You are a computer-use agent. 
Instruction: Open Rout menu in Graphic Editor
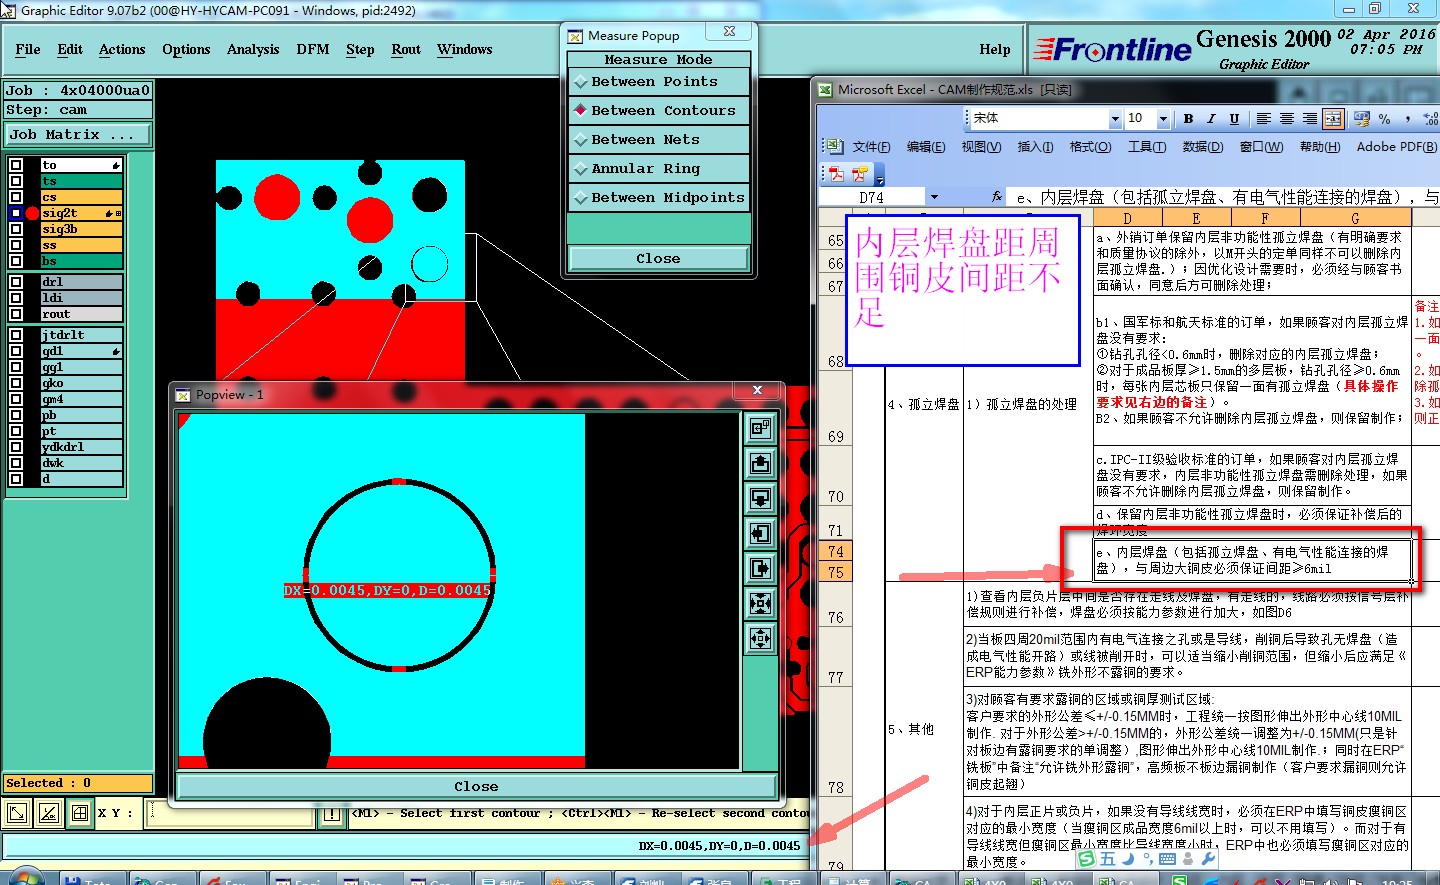(406, 50)
